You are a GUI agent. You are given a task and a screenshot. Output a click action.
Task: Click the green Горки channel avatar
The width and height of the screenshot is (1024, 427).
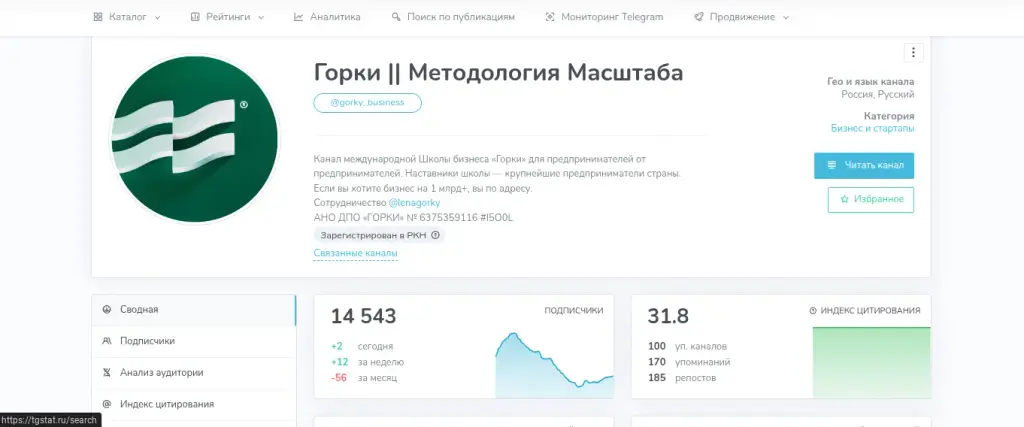click(x=194, y=139)
